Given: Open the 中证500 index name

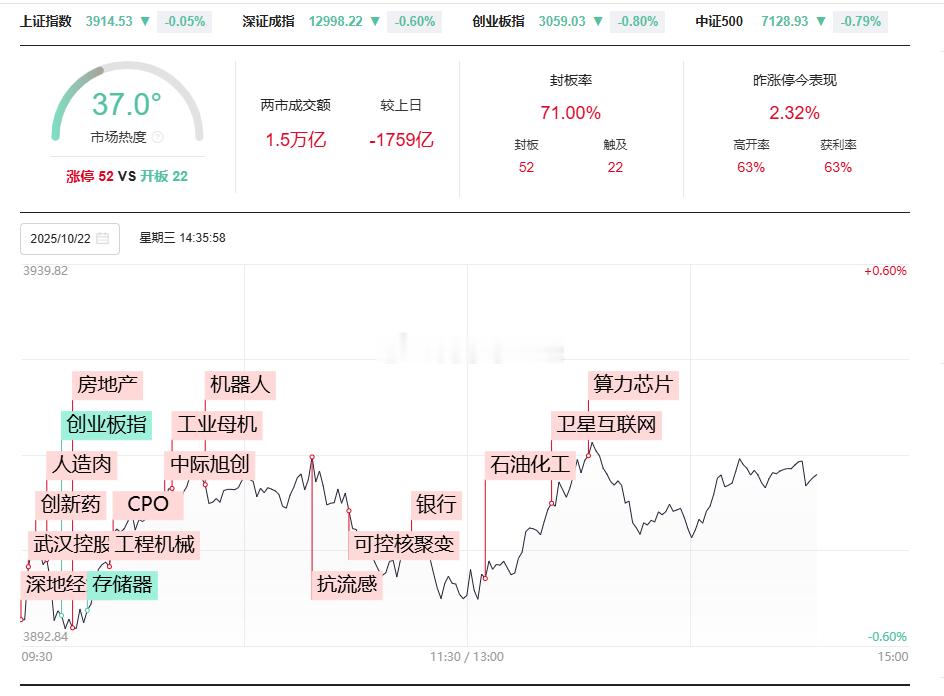Looking at the screenshot, I should [x=719, y=22].
